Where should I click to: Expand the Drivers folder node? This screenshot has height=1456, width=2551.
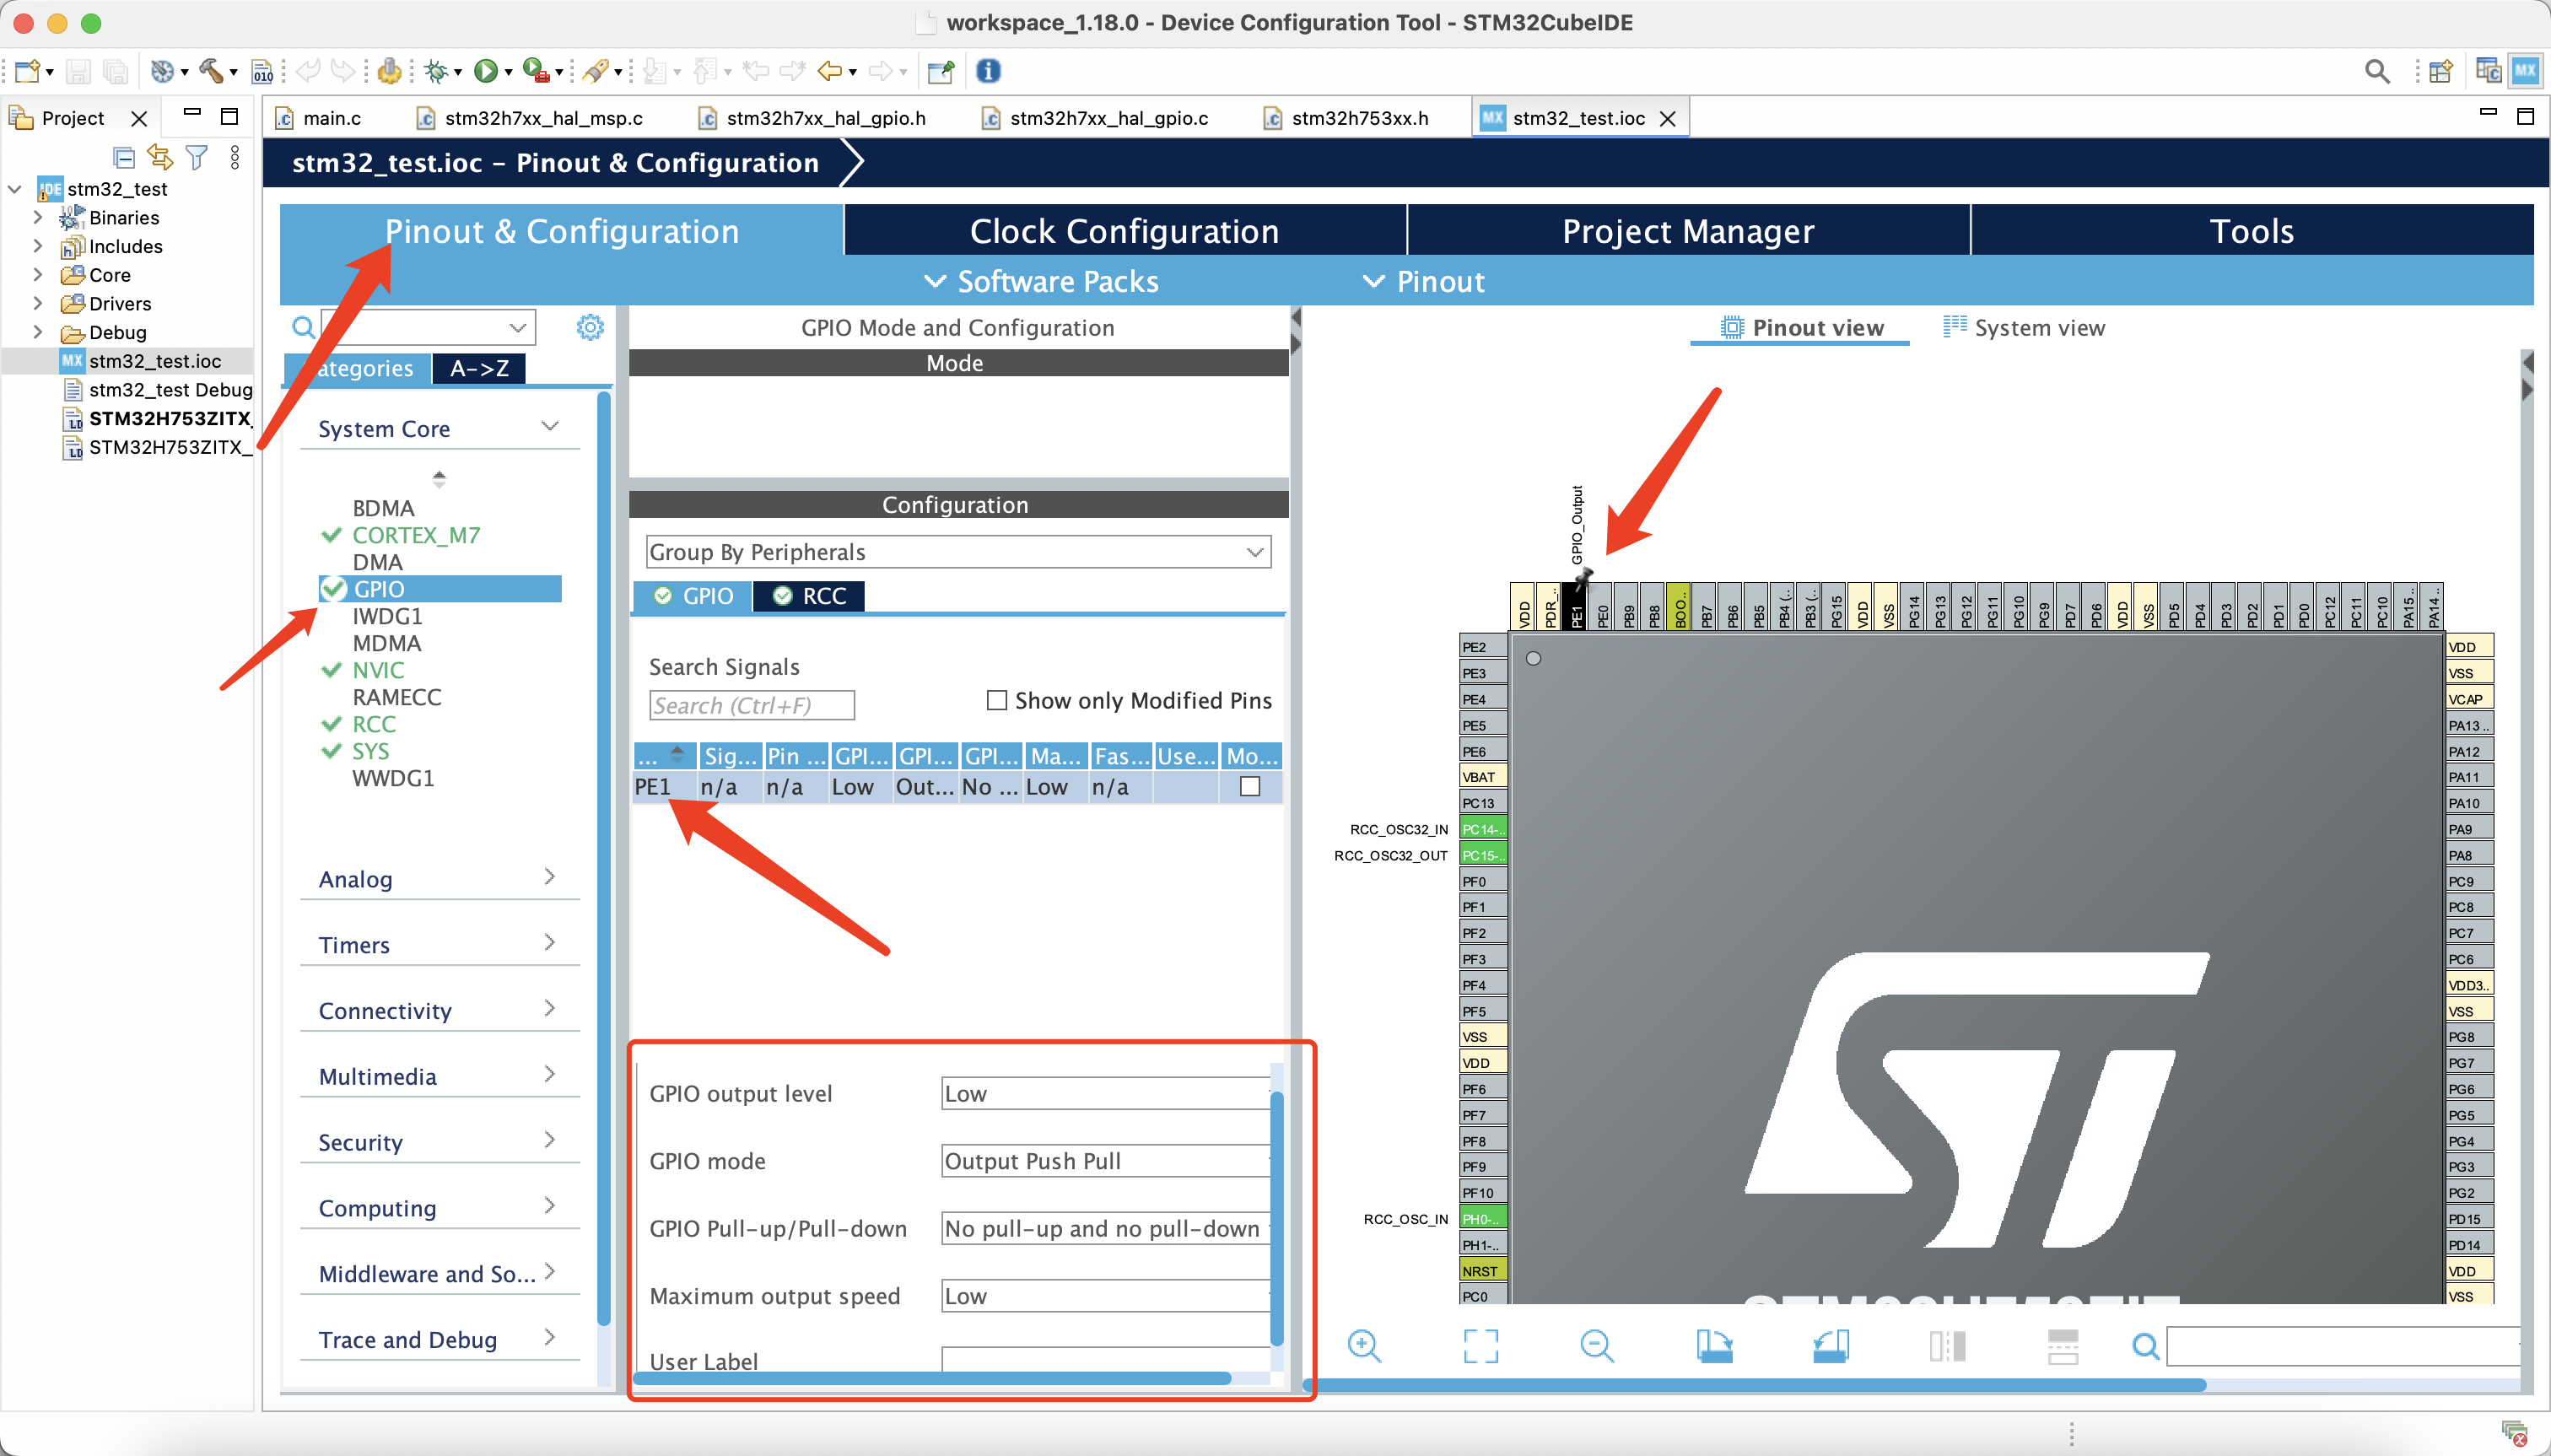point(38,303)
